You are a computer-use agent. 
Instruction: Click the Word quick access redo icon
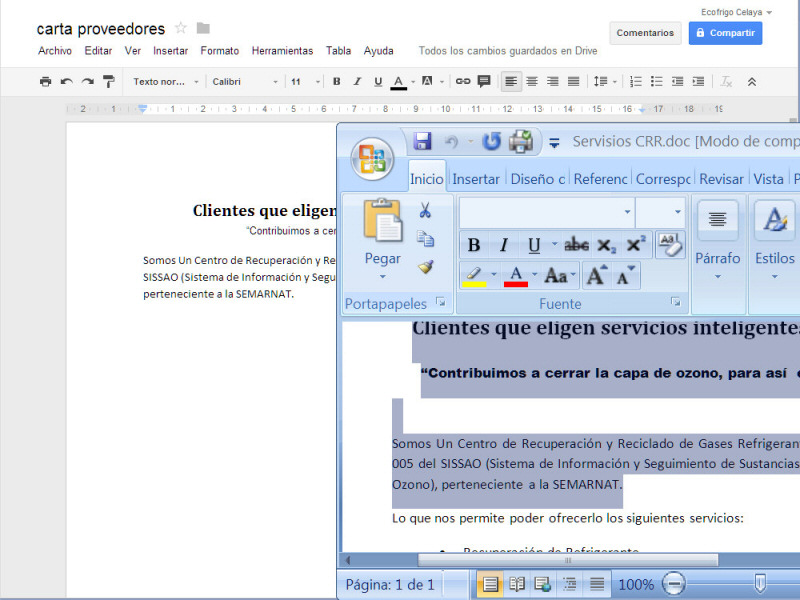pyautogui.click(x=491, y=141)
